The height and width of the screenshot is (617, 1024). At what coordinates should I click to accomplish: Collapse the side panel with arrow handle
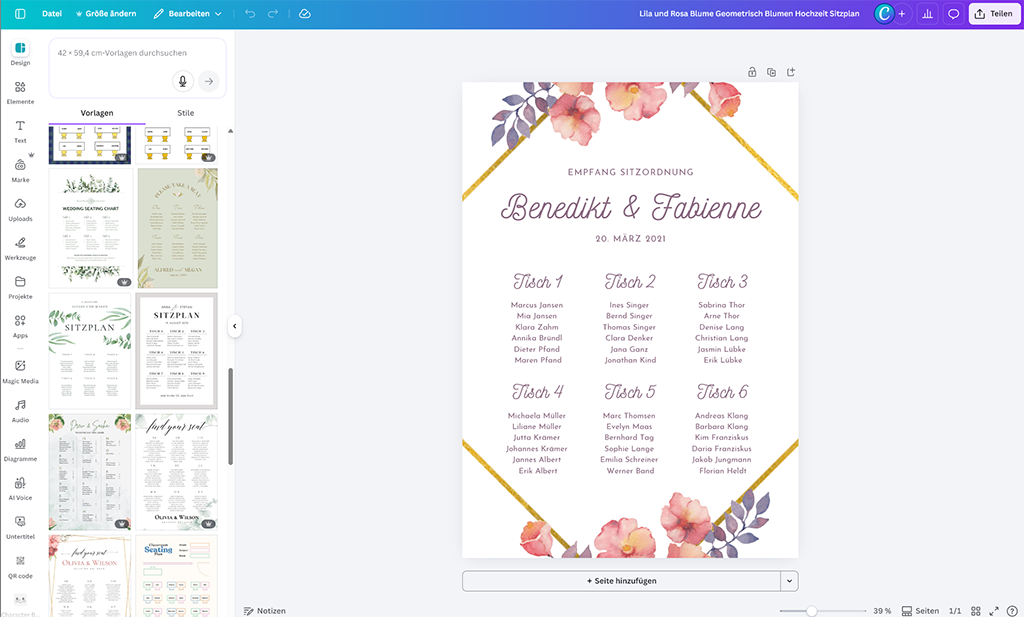pyautogui.click(x=234, y=326)
